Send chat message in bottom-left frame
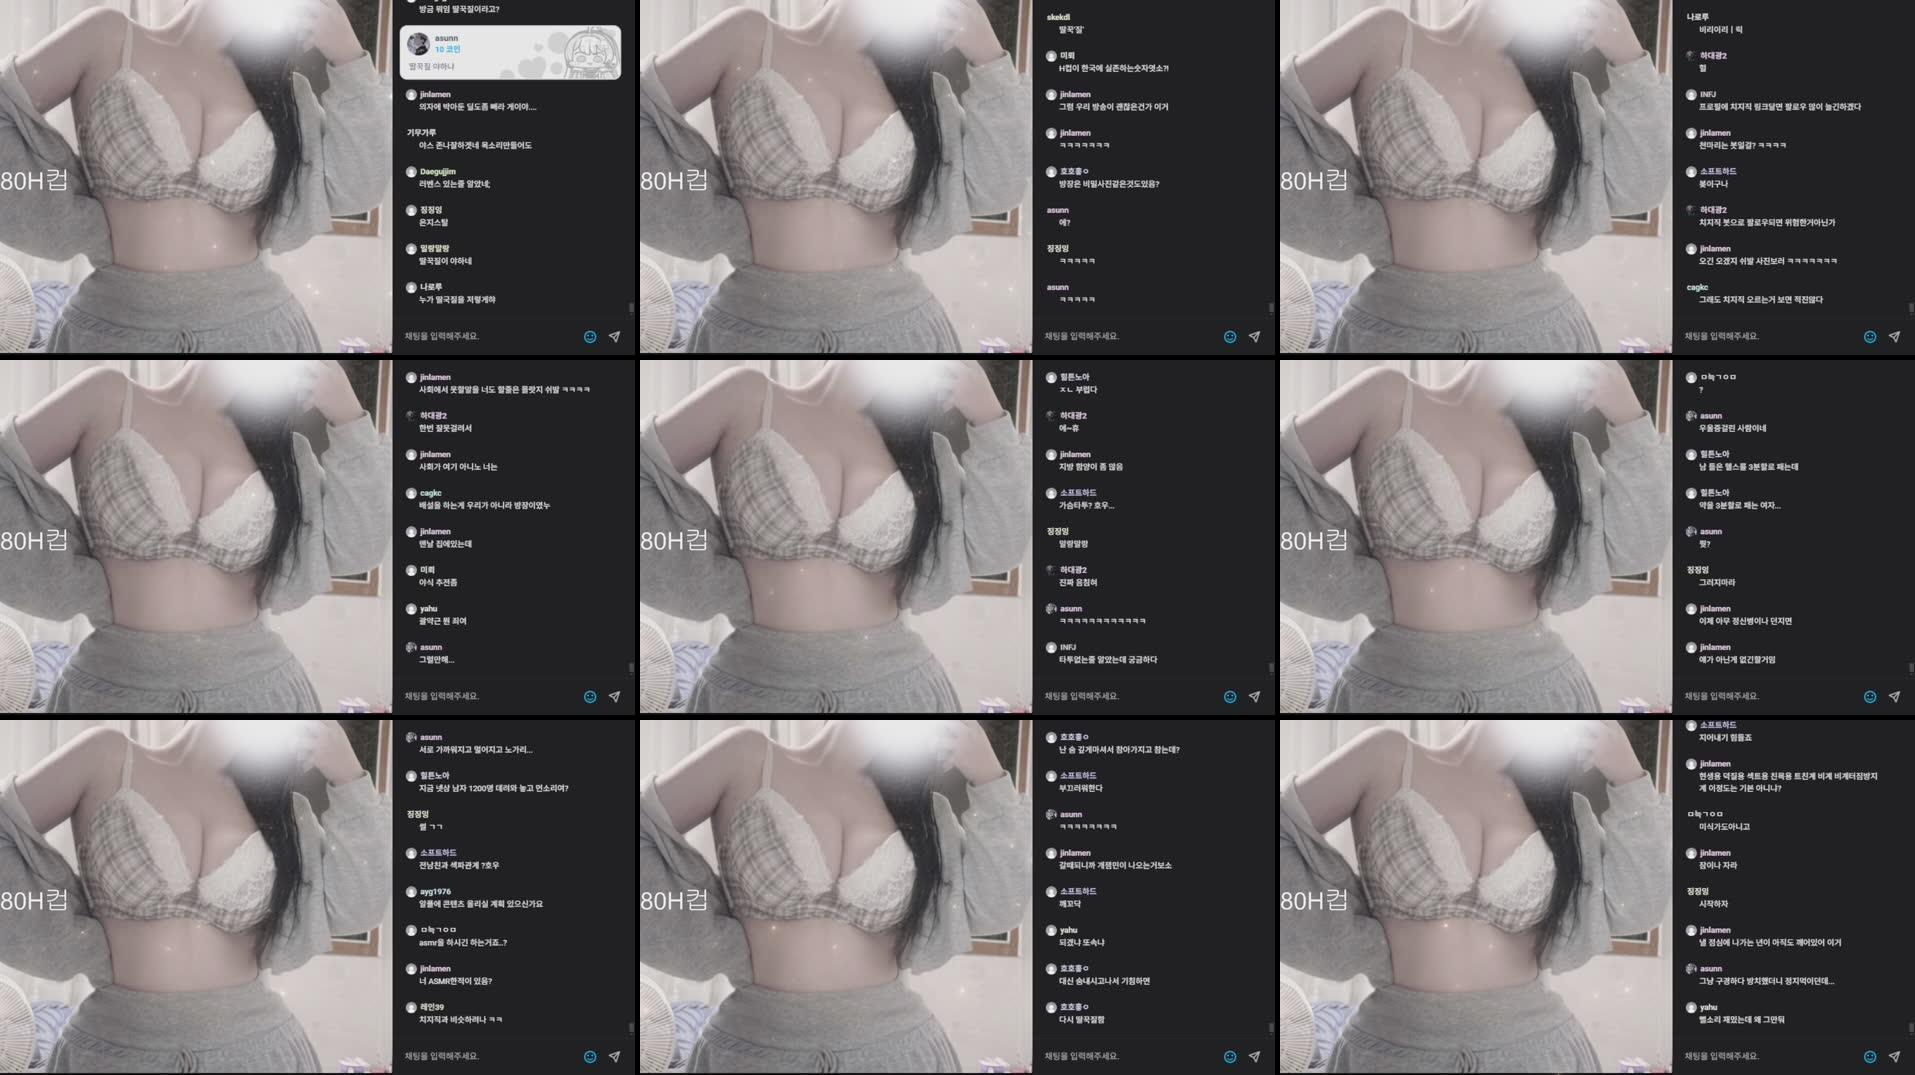 [x=615, y=1057]
